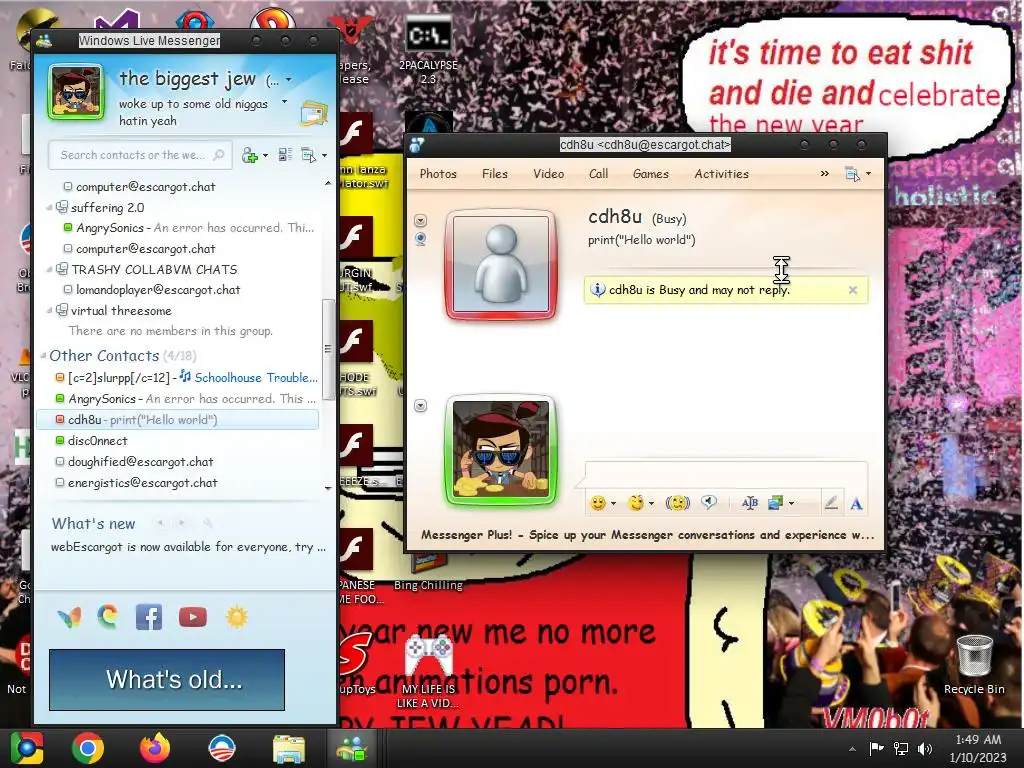Click webEscargot is now available news link

[x=188, y=547]
